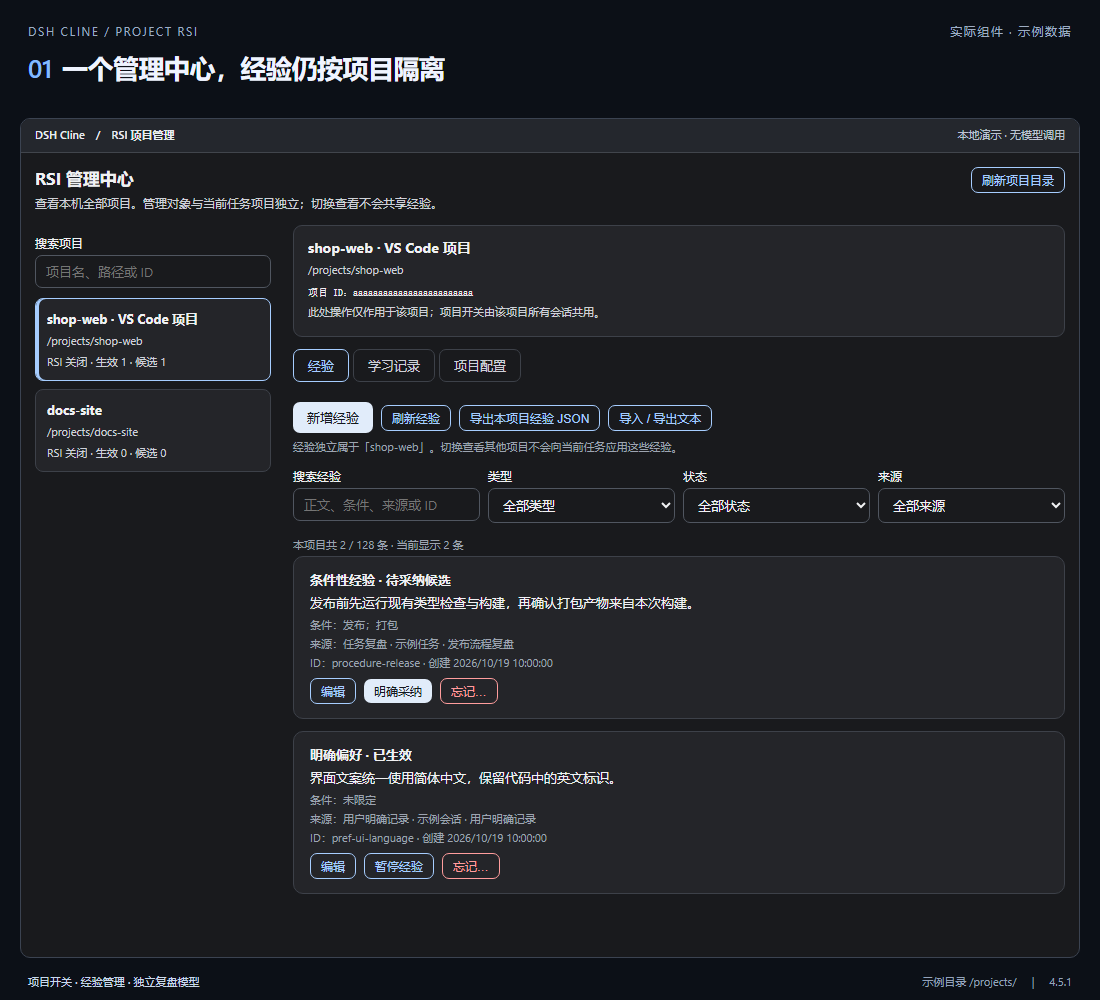This screenshot has width=1100, height=1000.
Task: Click the 项目 ID value text
Action: pos(412,293)
